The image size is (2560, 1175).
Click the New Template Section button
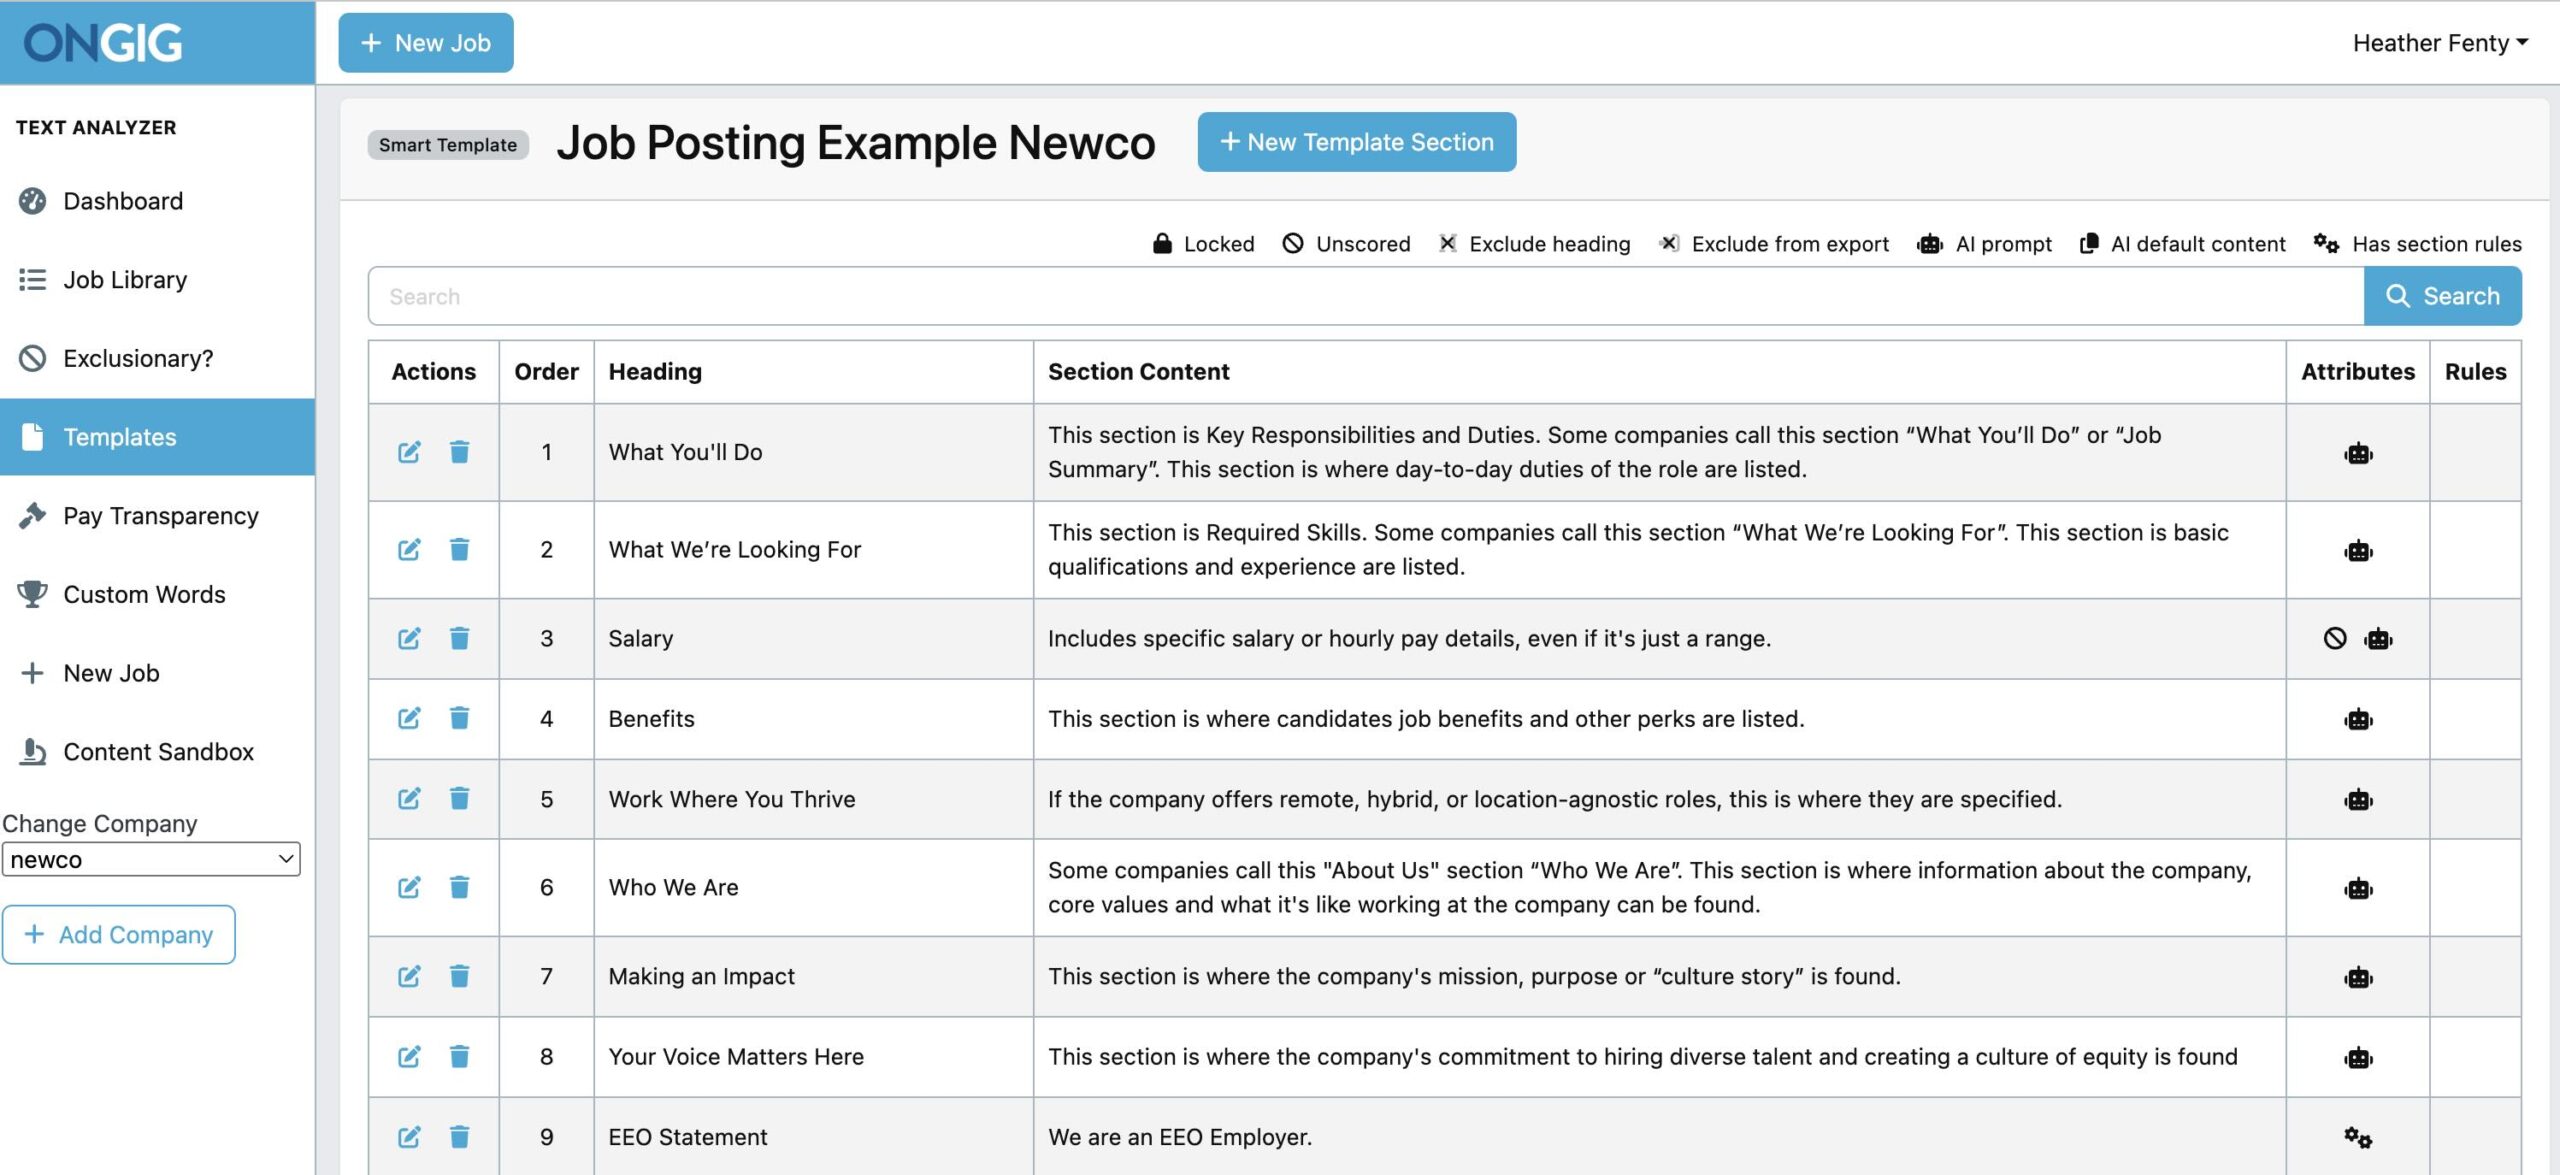tap(1356, 141)
